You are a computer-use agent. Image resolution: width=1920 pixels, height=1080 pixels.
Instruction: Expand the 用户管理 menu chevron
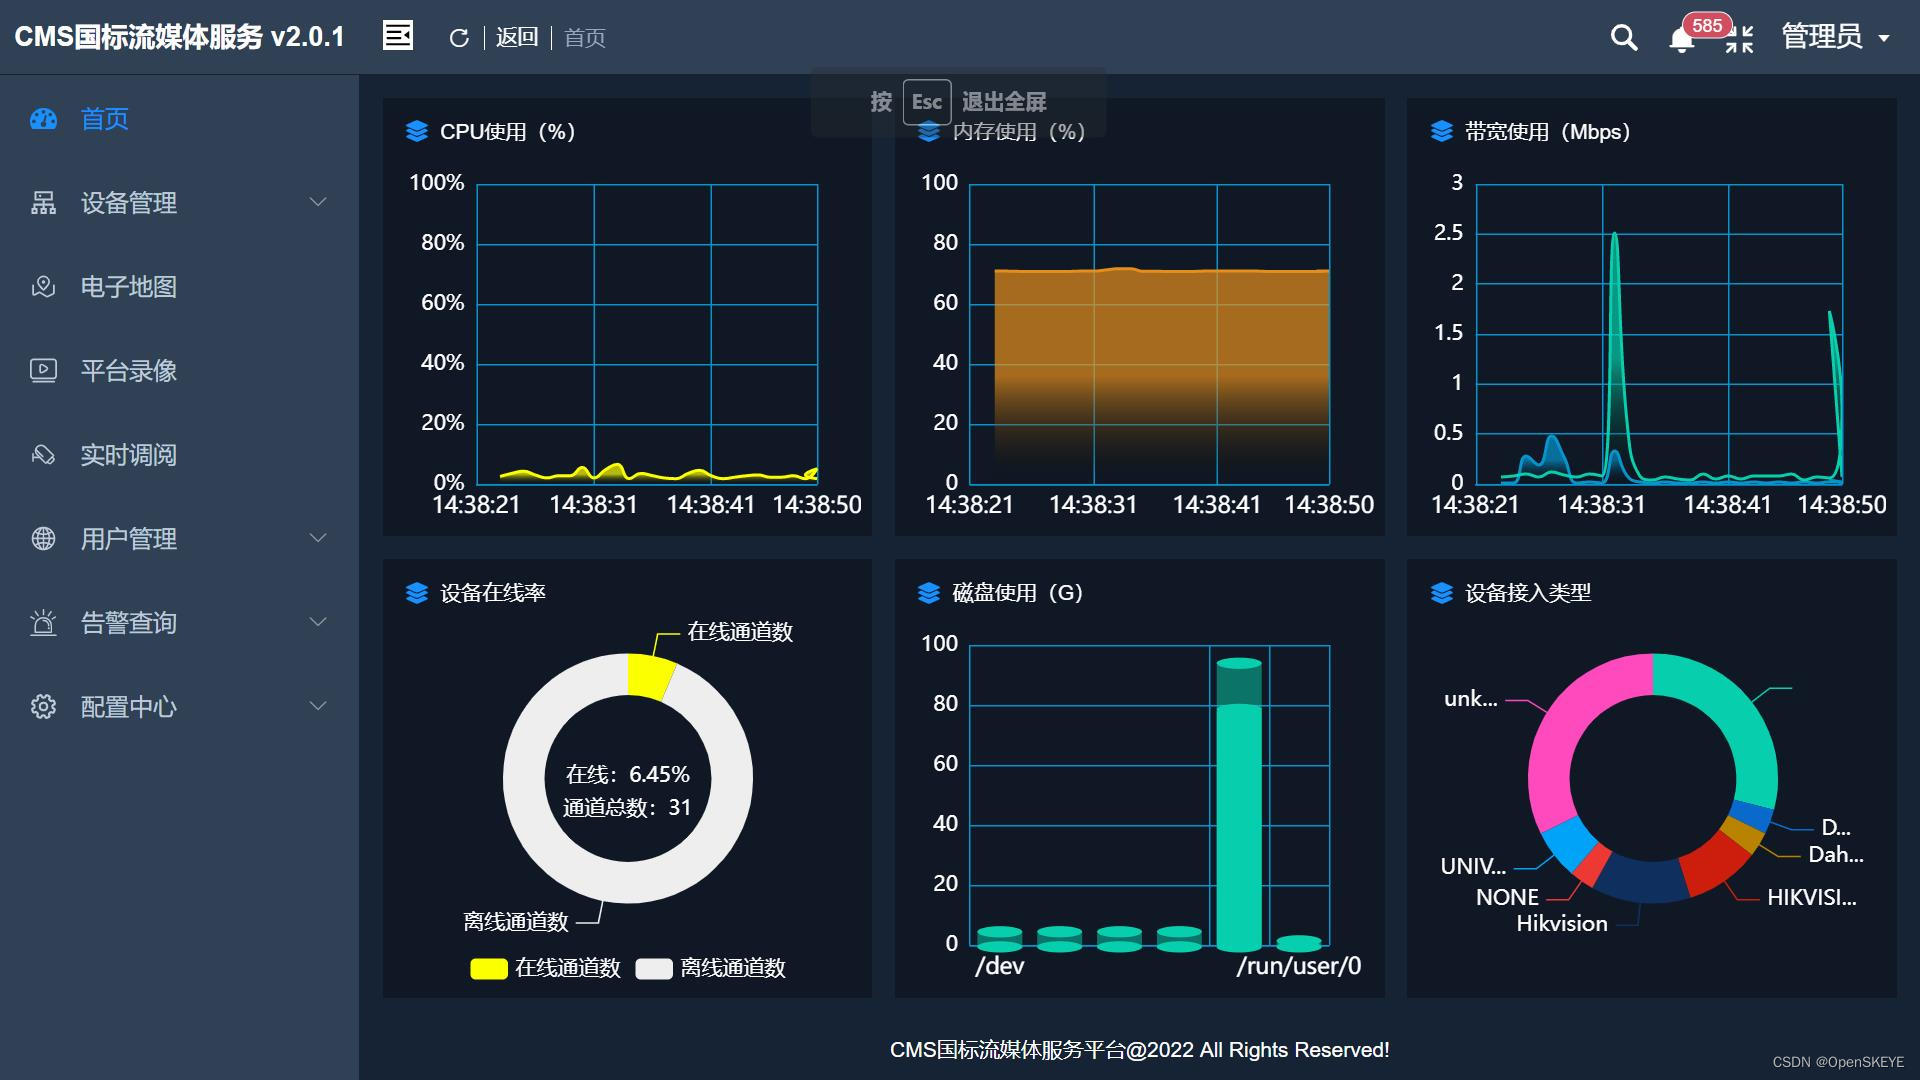pyautogui.click(x=318, y=539)
